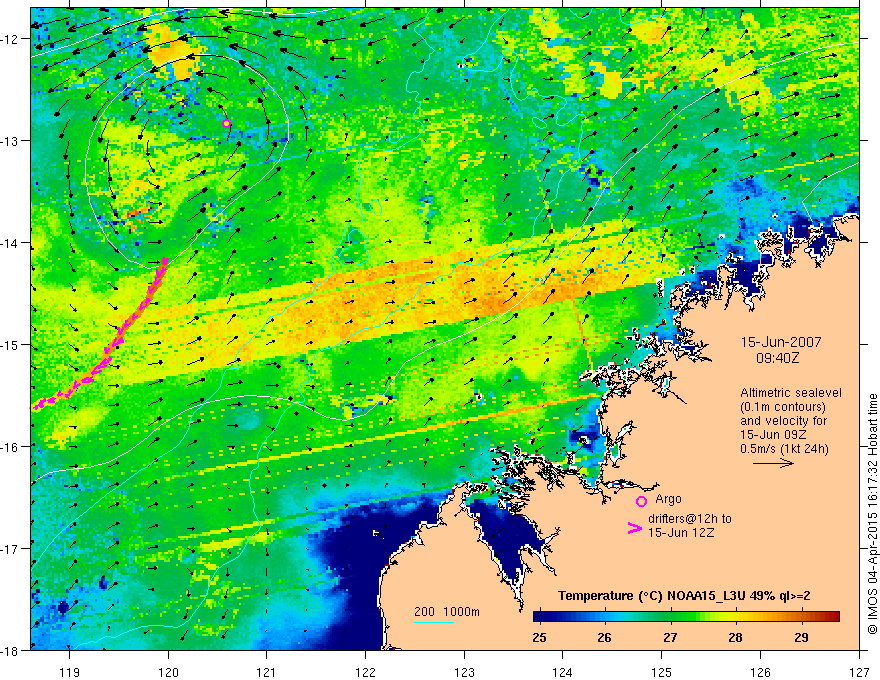This screenshot has height=680, width=880.
Task: Click the magenta Argo legend circle
Action: (641, 501)
